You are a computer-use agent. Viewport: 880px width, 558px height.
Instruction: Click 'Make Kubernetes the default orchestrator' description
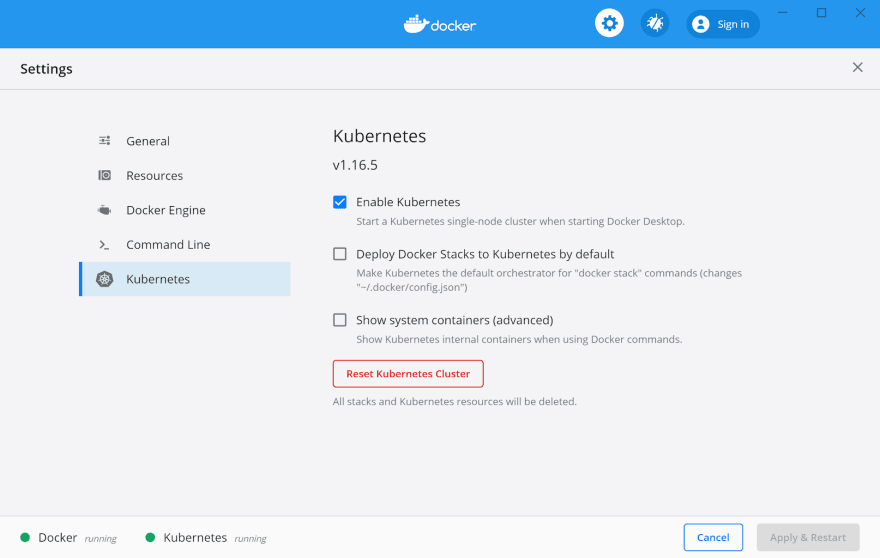coord(549,280)
